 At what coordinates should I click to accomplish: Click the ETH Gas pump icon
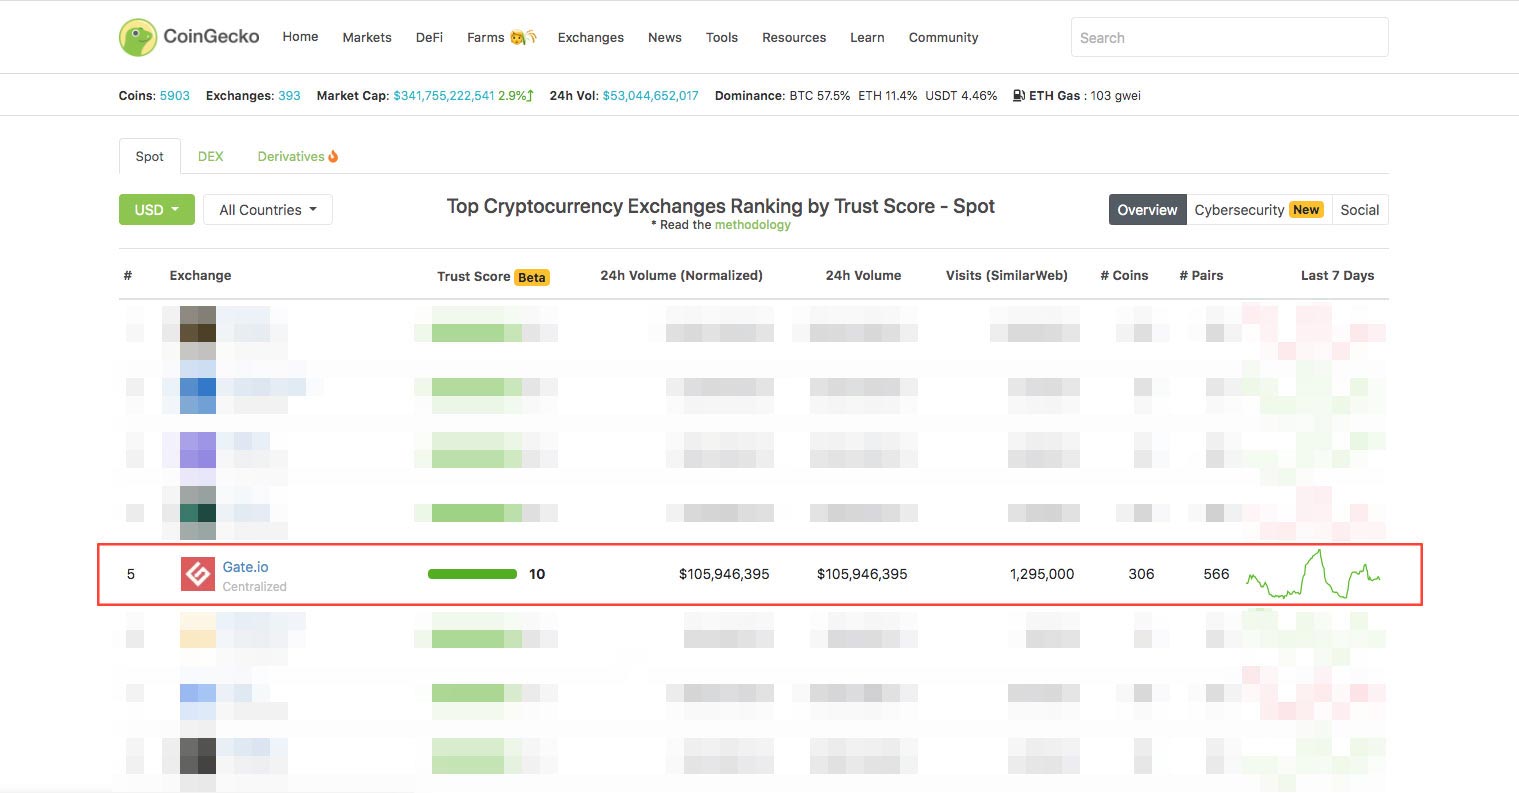coord(1018,96)
